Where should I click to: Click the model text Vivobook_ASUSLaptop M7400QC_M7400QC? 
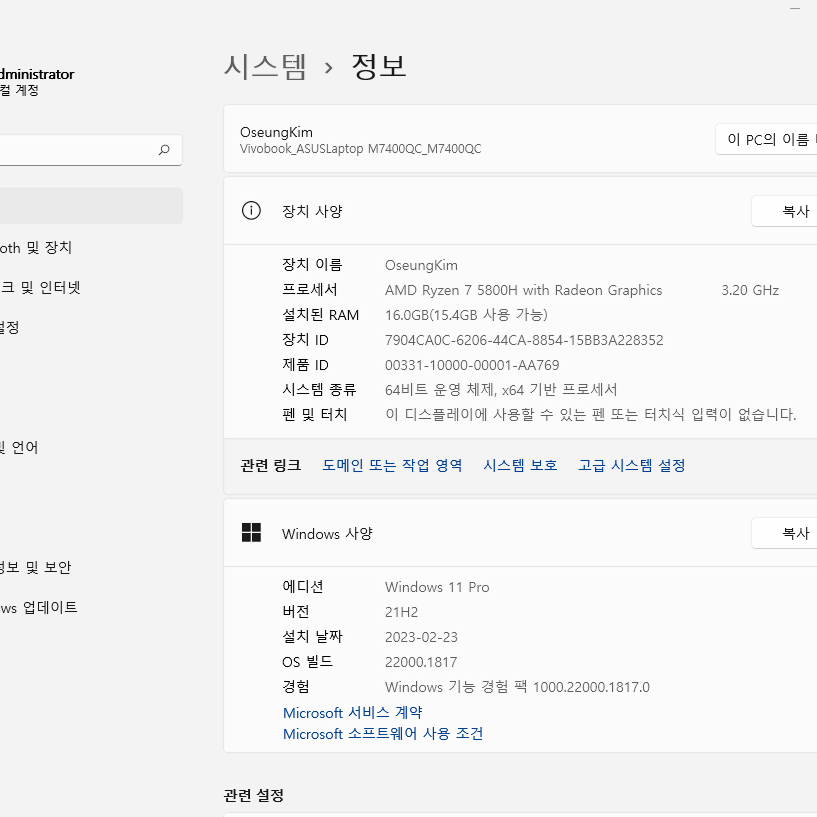coord(360,148)
